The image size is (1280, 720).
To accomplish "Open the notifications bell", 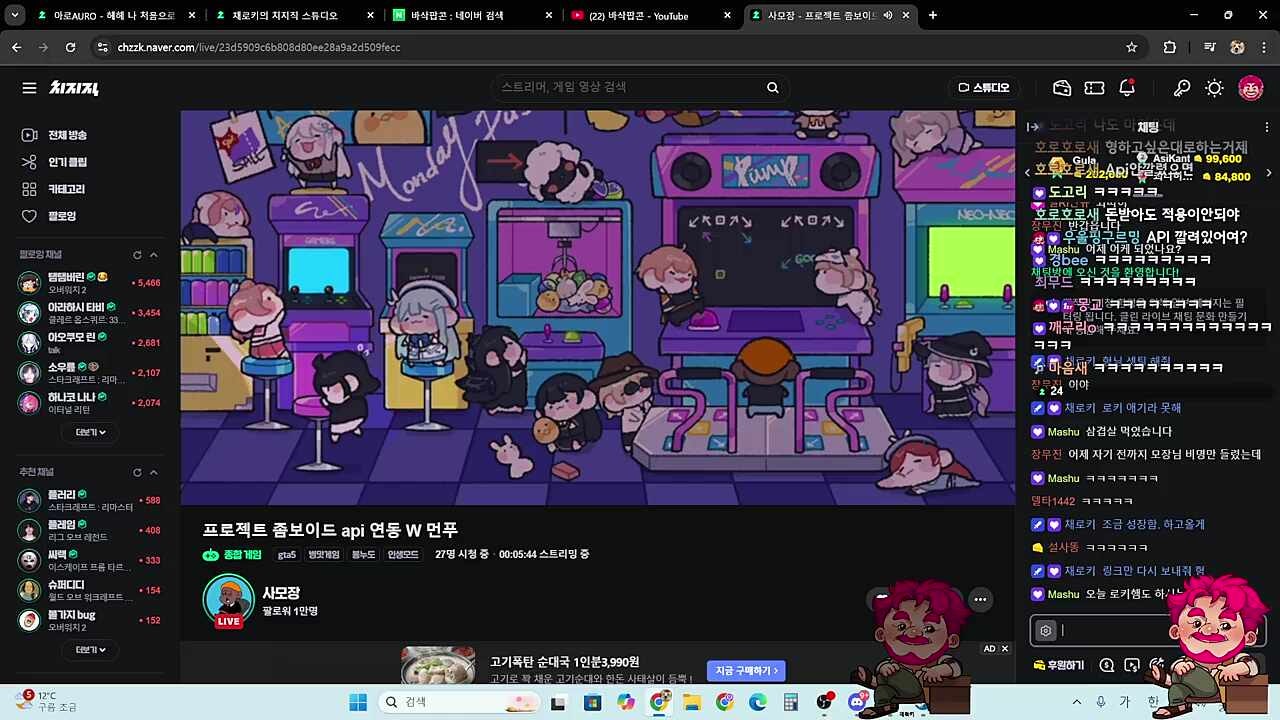I will (1127, 88).
